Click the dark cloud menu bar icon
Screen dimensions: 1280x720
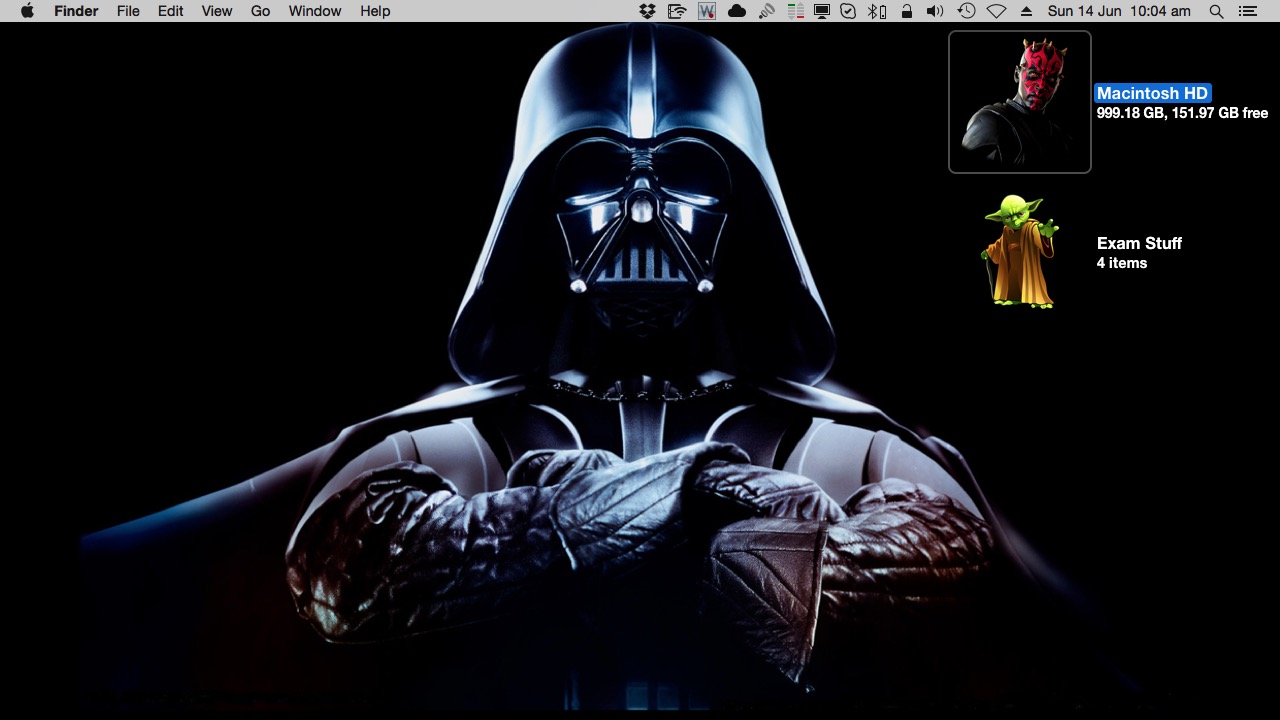click(x=737, y=11)
